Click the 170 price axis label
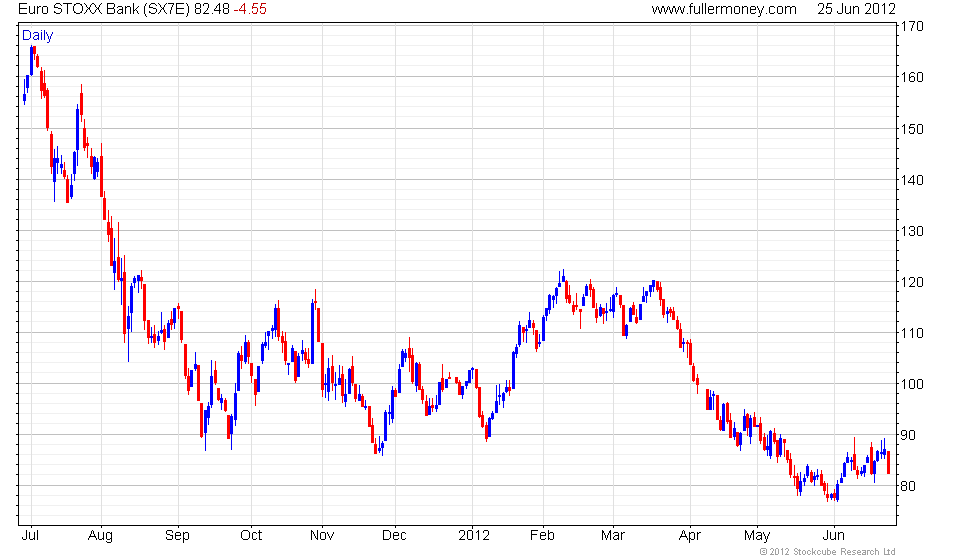Screen dimensions: 980x560 912,26
